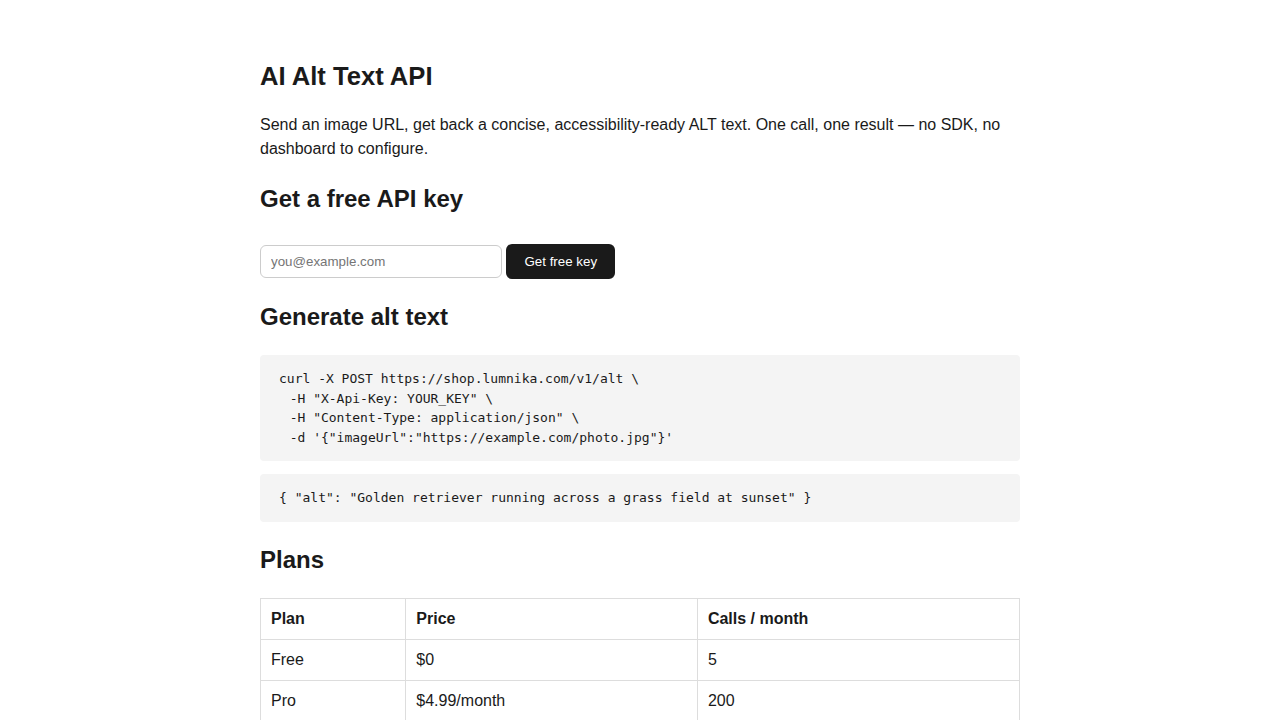Click the Get free key button
Viewport: 1280px width, 720px height.
click(x=560, y=262)
